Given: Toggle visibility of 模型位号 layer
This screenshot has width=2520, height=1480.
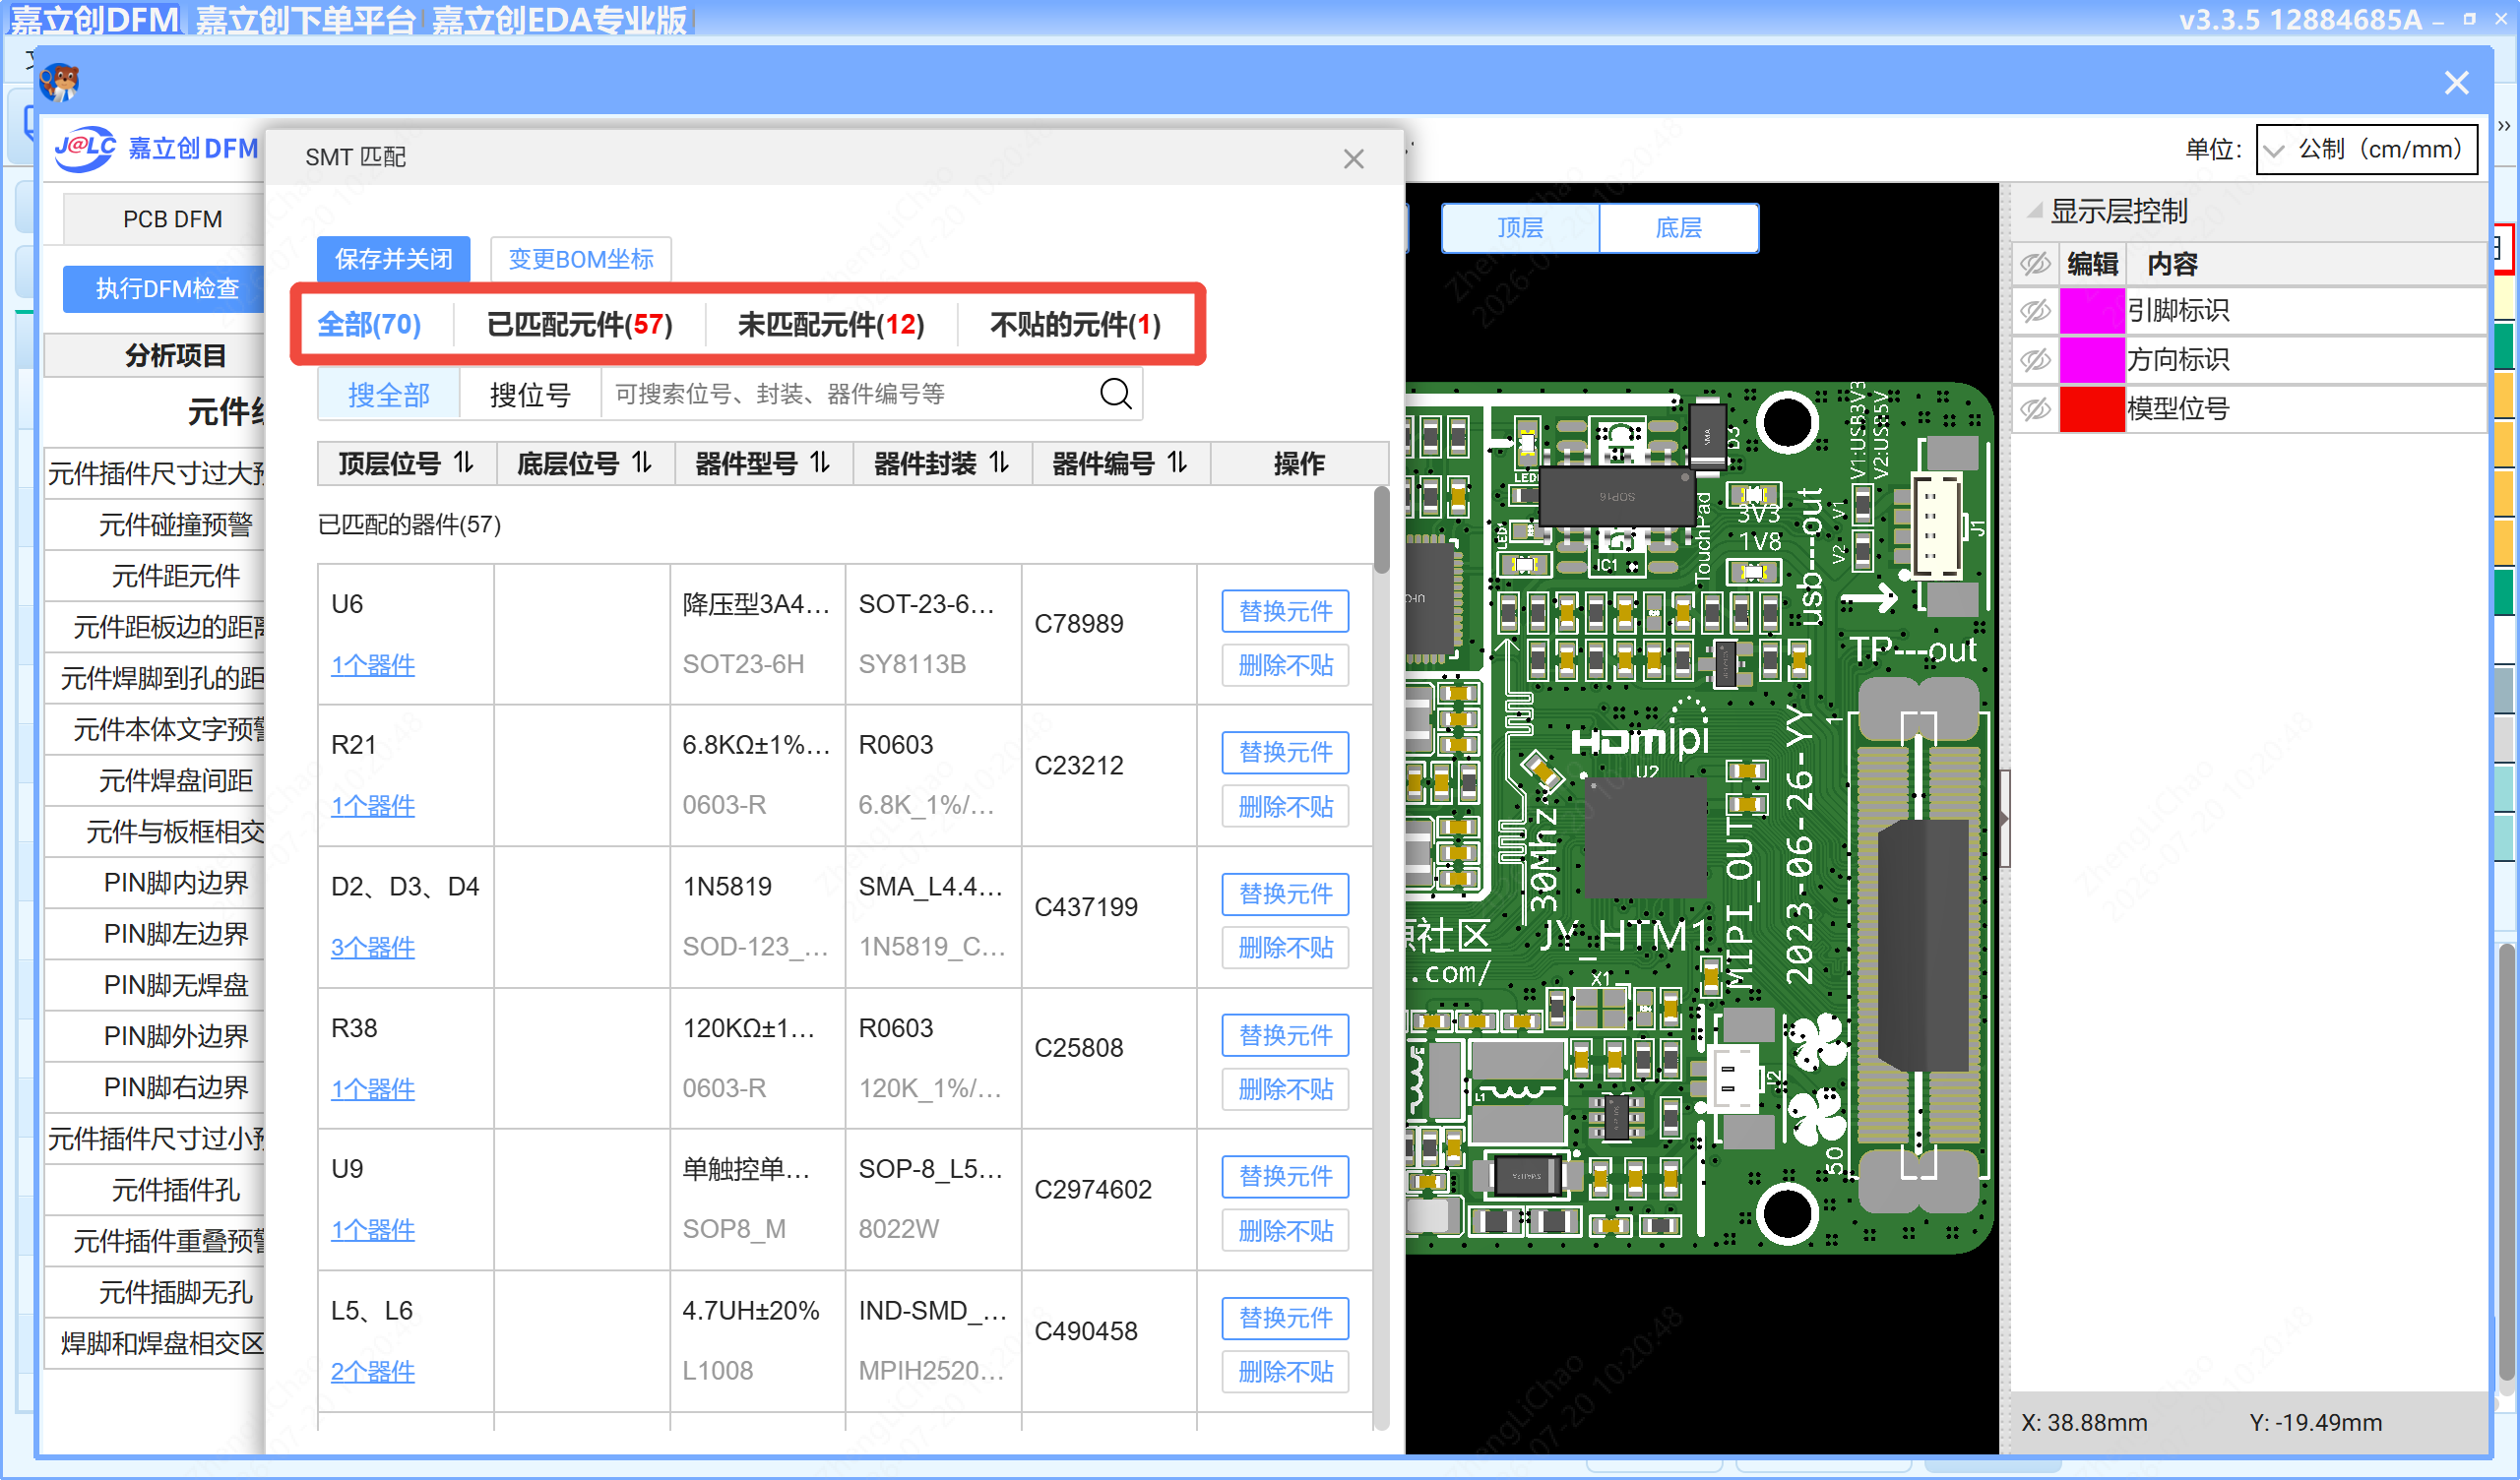Looking at the screenshot, I should click(2035, 409).
